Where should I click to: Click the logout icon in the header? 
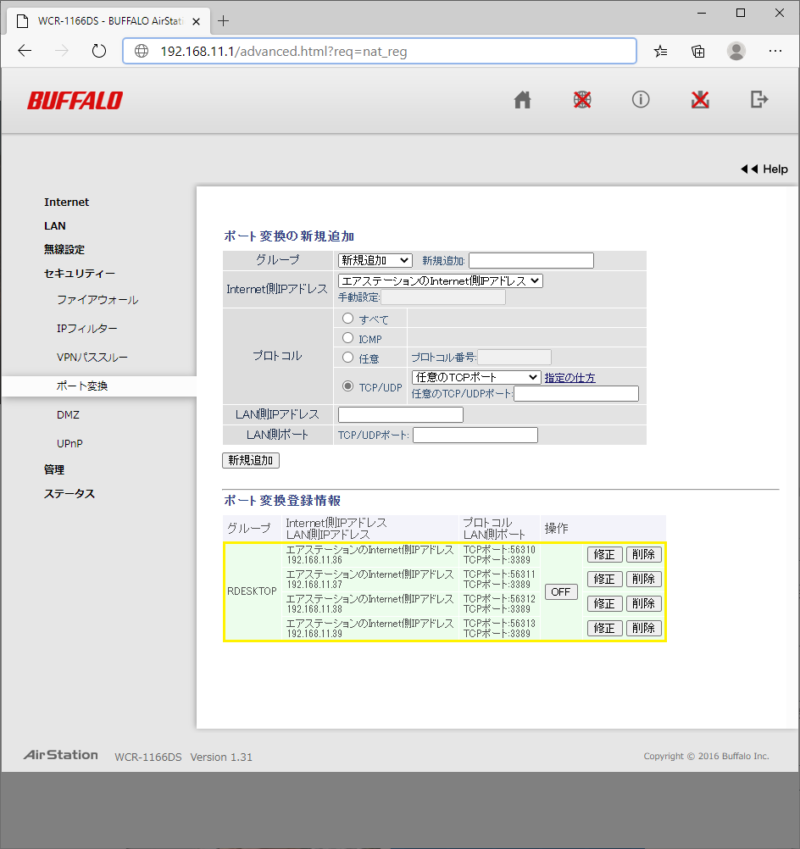pyautogui.click(x=760, y=100)
